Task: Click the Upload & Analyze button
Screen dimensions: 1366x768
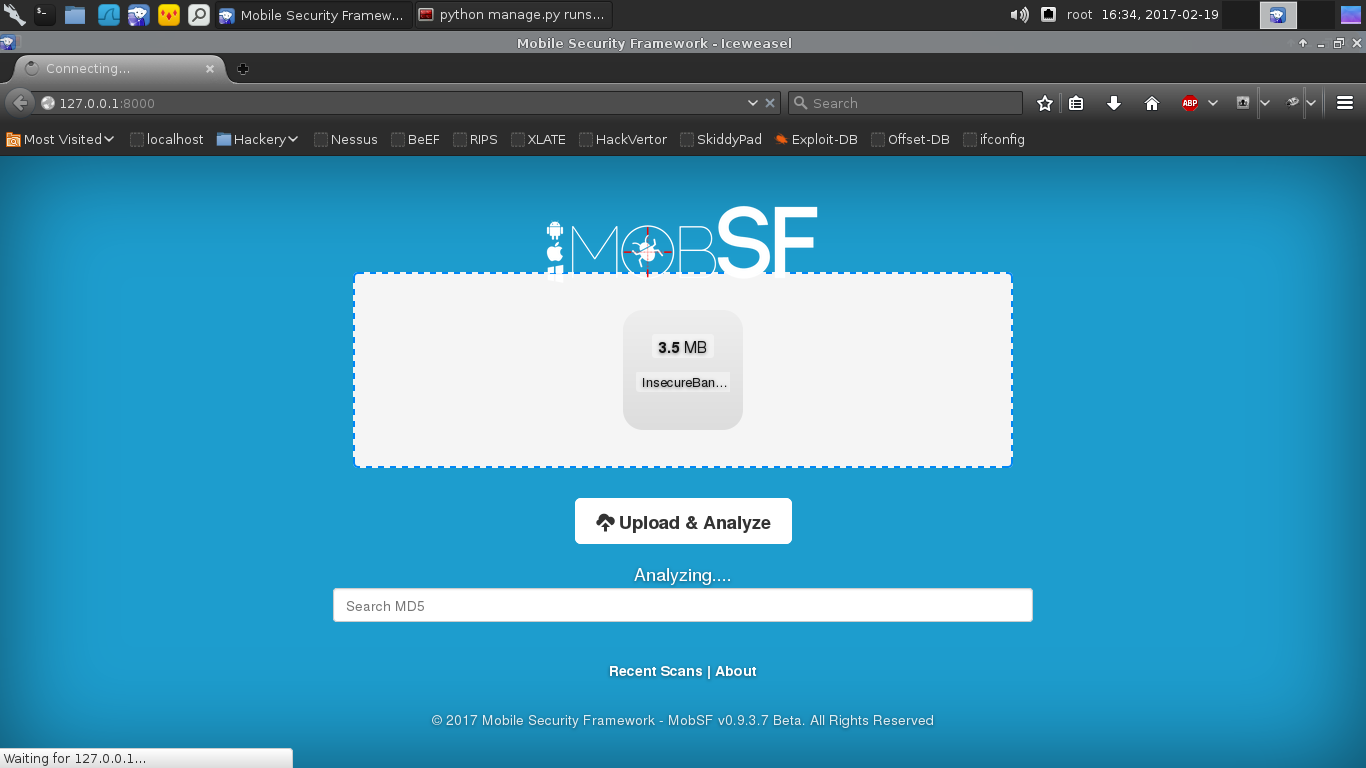Action: [x=683, y=522]
